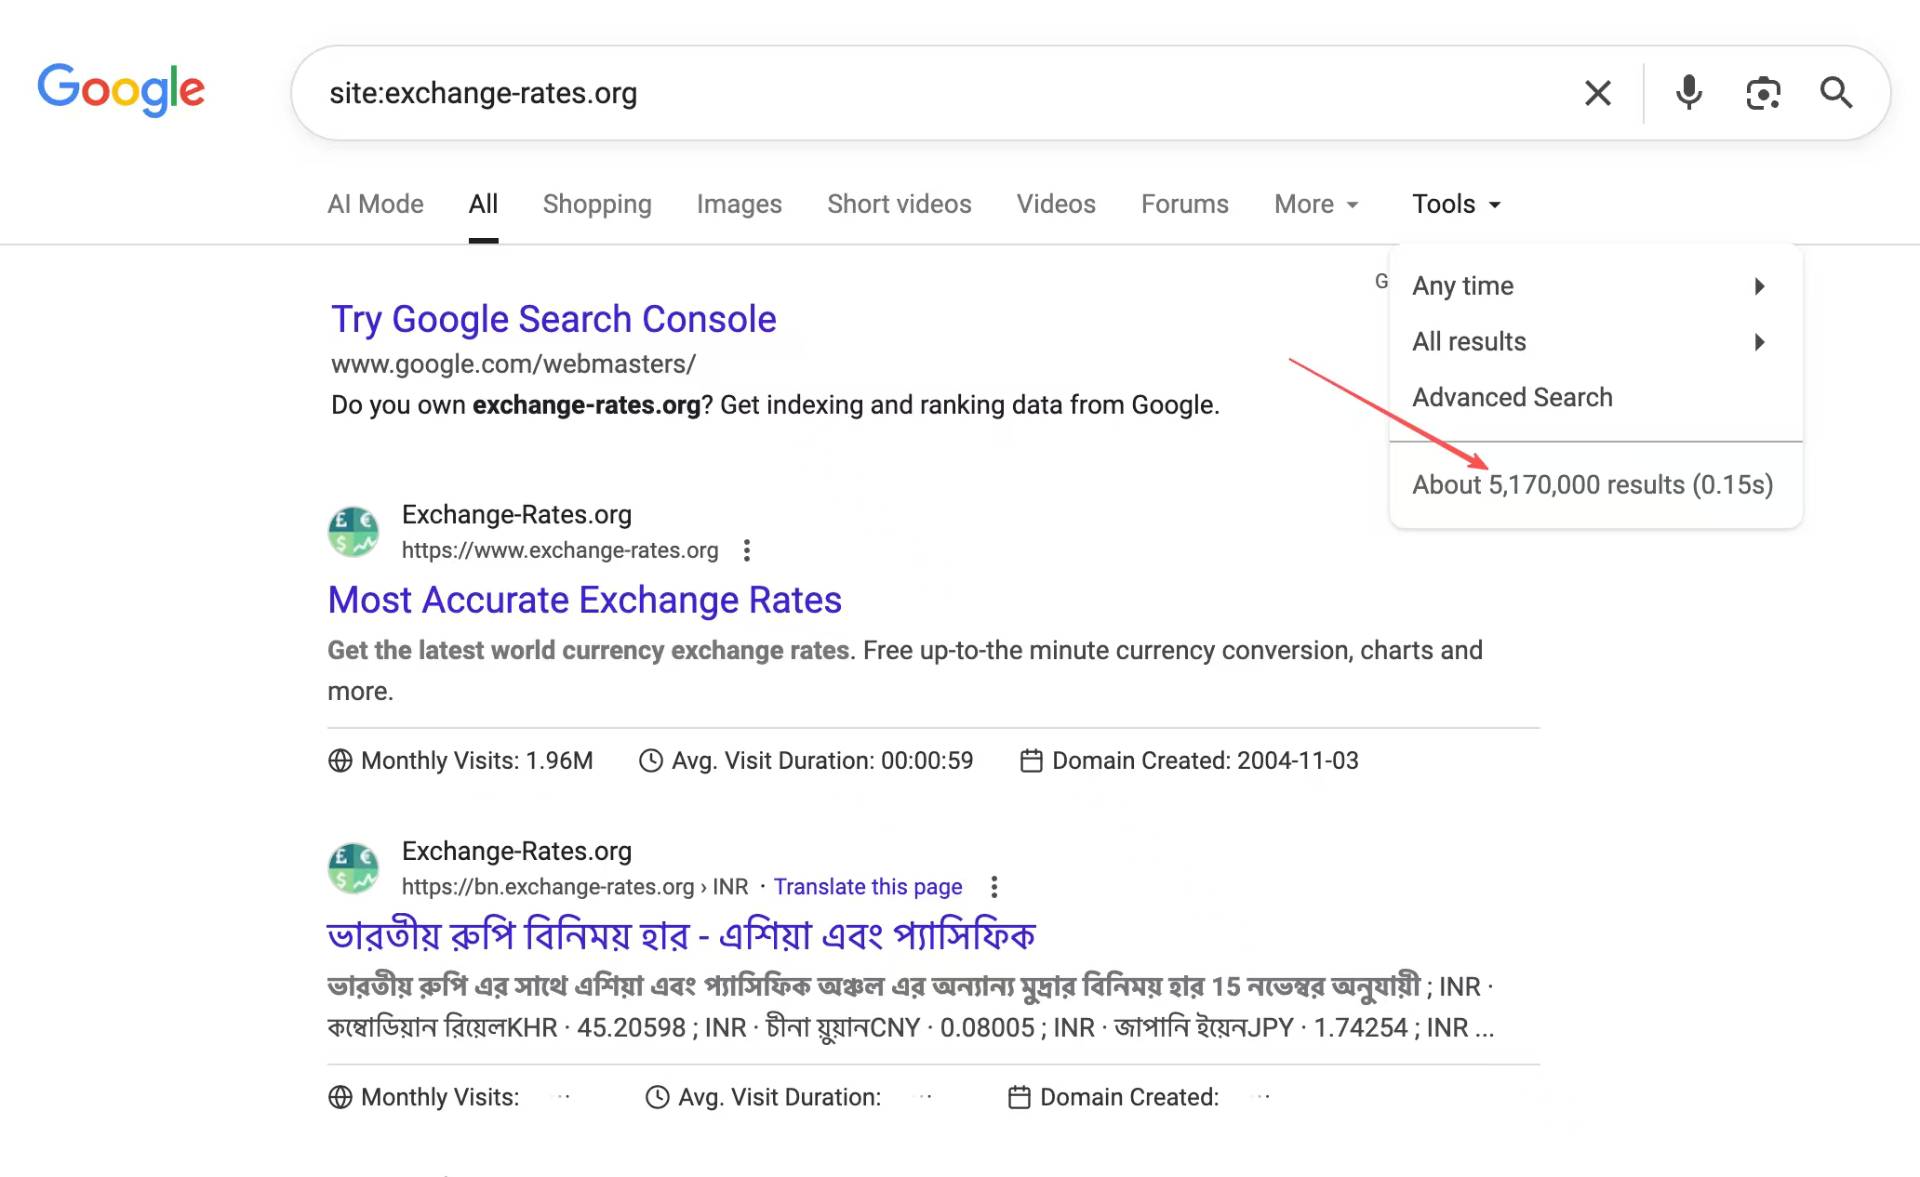This screenshot has width=1920, height=1177.
Task: Toggle the Tools dropdown
Action: pyautogui.click(x=1457, y=204)
